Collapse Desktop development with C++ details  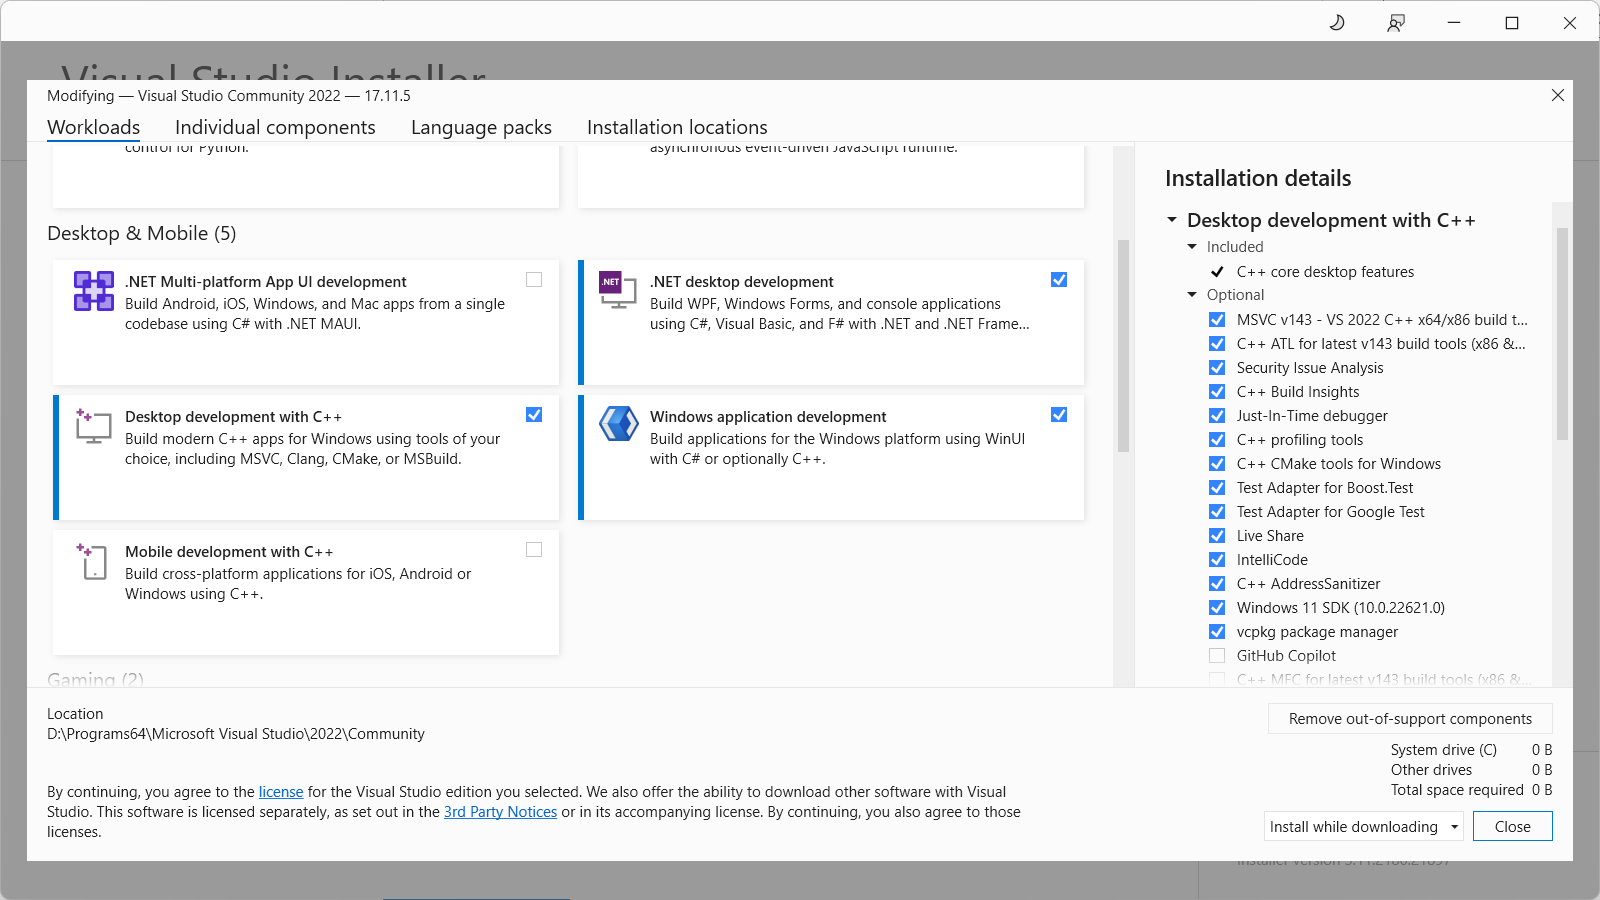click(1172, 220)
